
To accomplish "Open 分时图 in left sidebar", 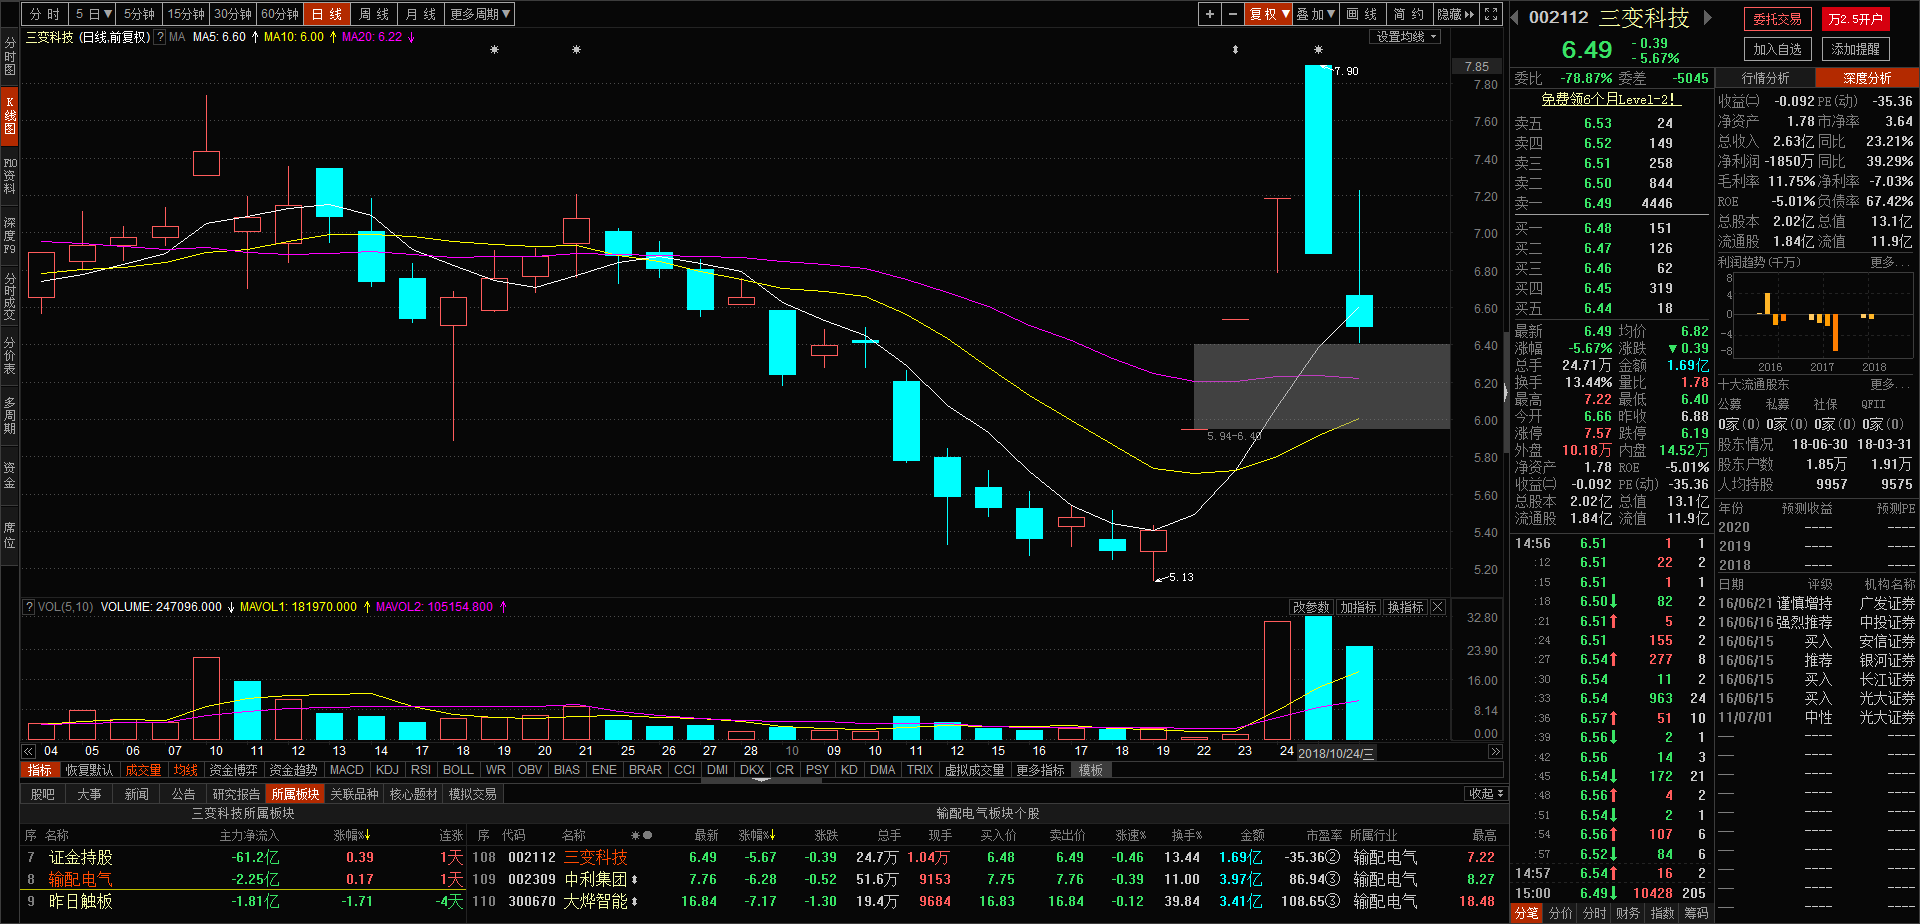I will click(10, 56).
